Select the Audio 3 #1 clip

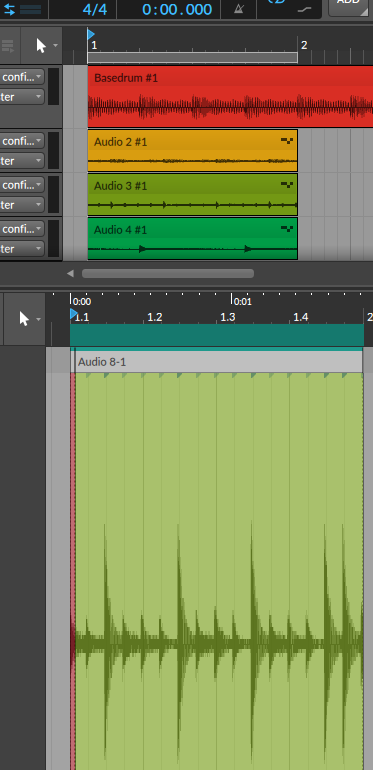192,194
